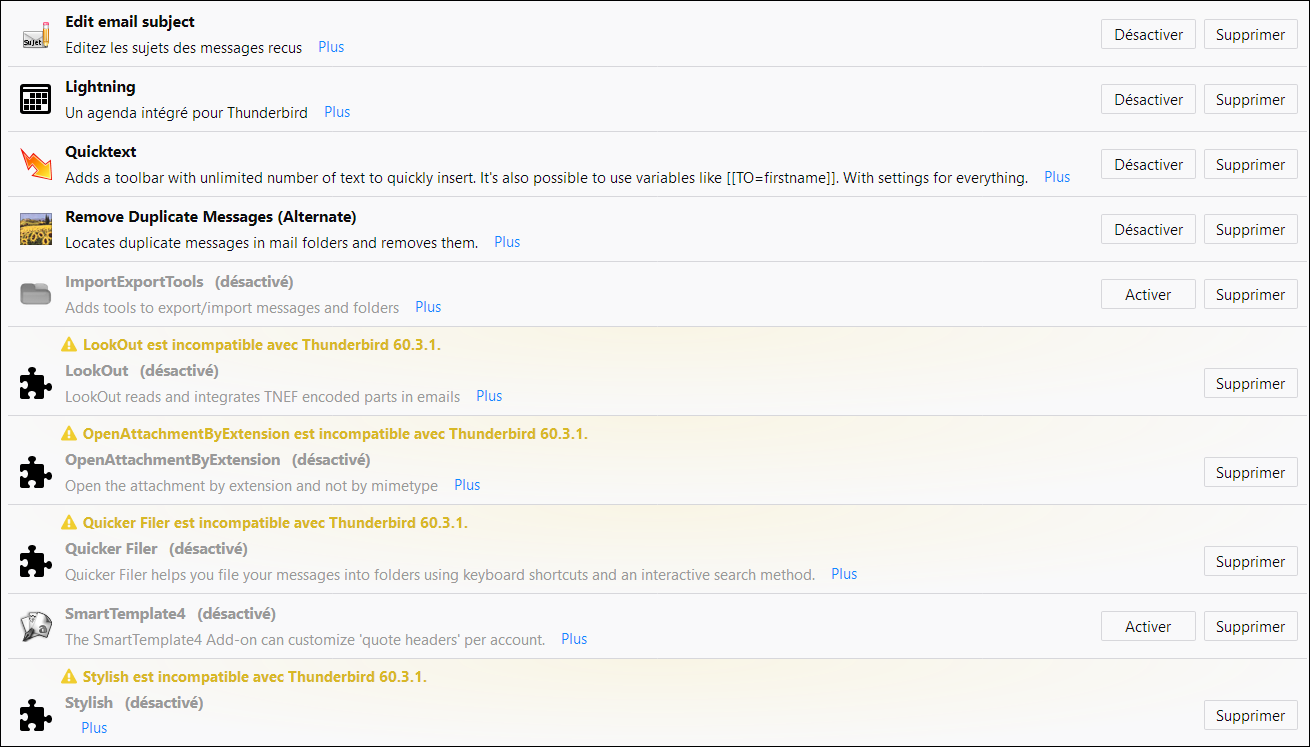Select the 'LookOut' add-on title

click(x=97, y=371)
